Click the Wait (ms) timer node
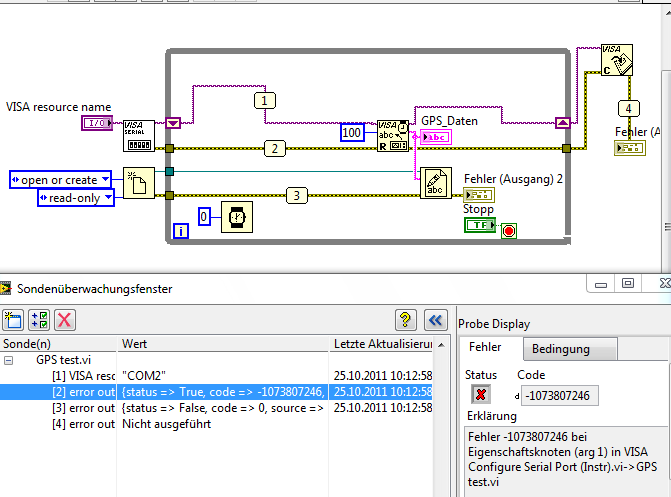The width and height of the screenshot is (671, 497). [x=236, y=216]
